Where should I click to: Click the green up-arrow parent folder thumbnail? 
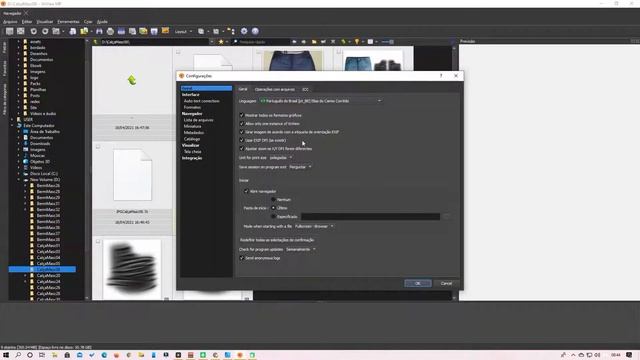click(132, 80)
